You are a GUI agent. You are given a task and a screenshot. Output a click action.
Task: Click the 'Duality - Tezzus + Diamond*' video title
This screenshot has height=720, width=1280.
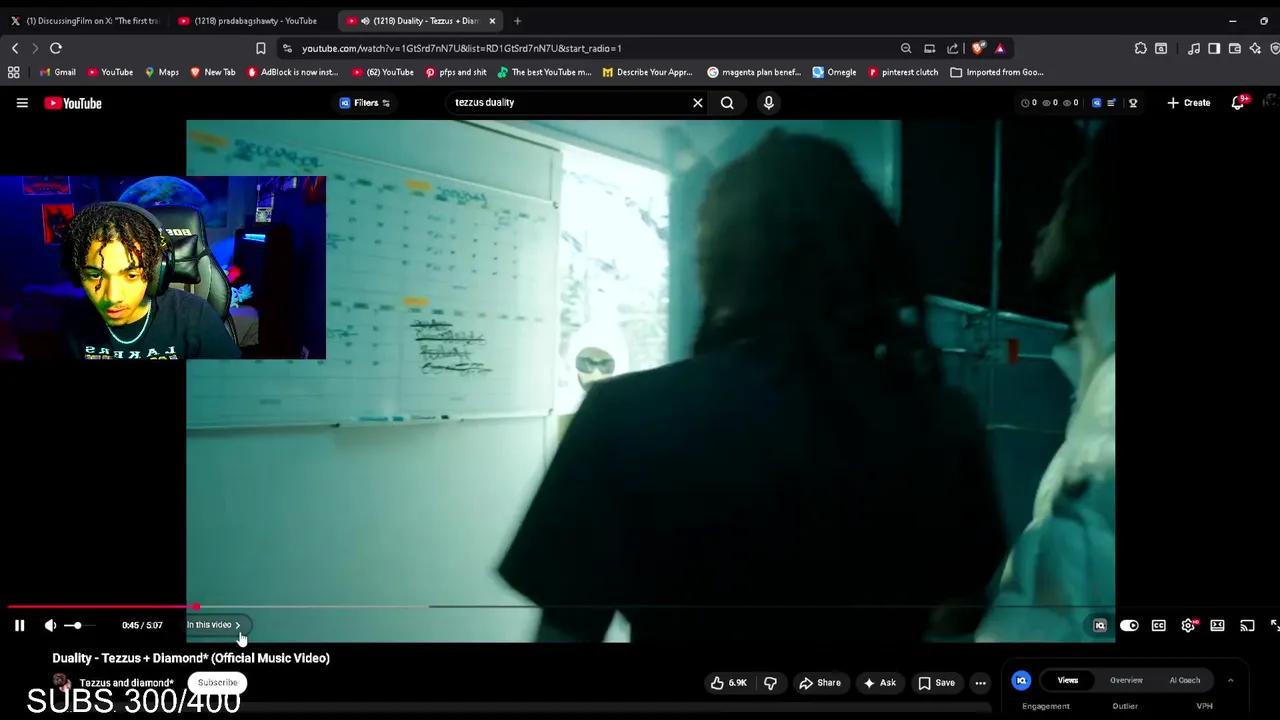click(191, 658)
